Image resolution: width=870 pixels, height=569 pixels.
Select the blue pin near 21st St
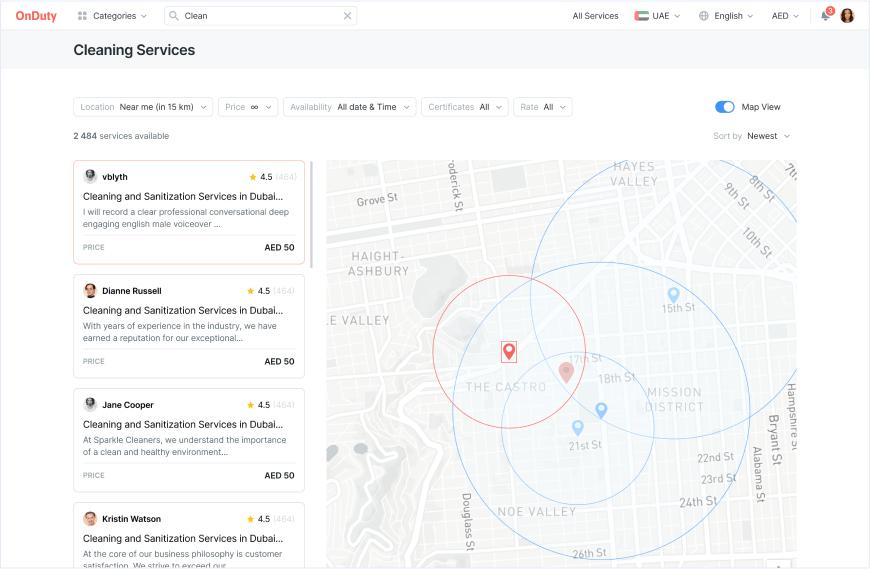point(578,428)
